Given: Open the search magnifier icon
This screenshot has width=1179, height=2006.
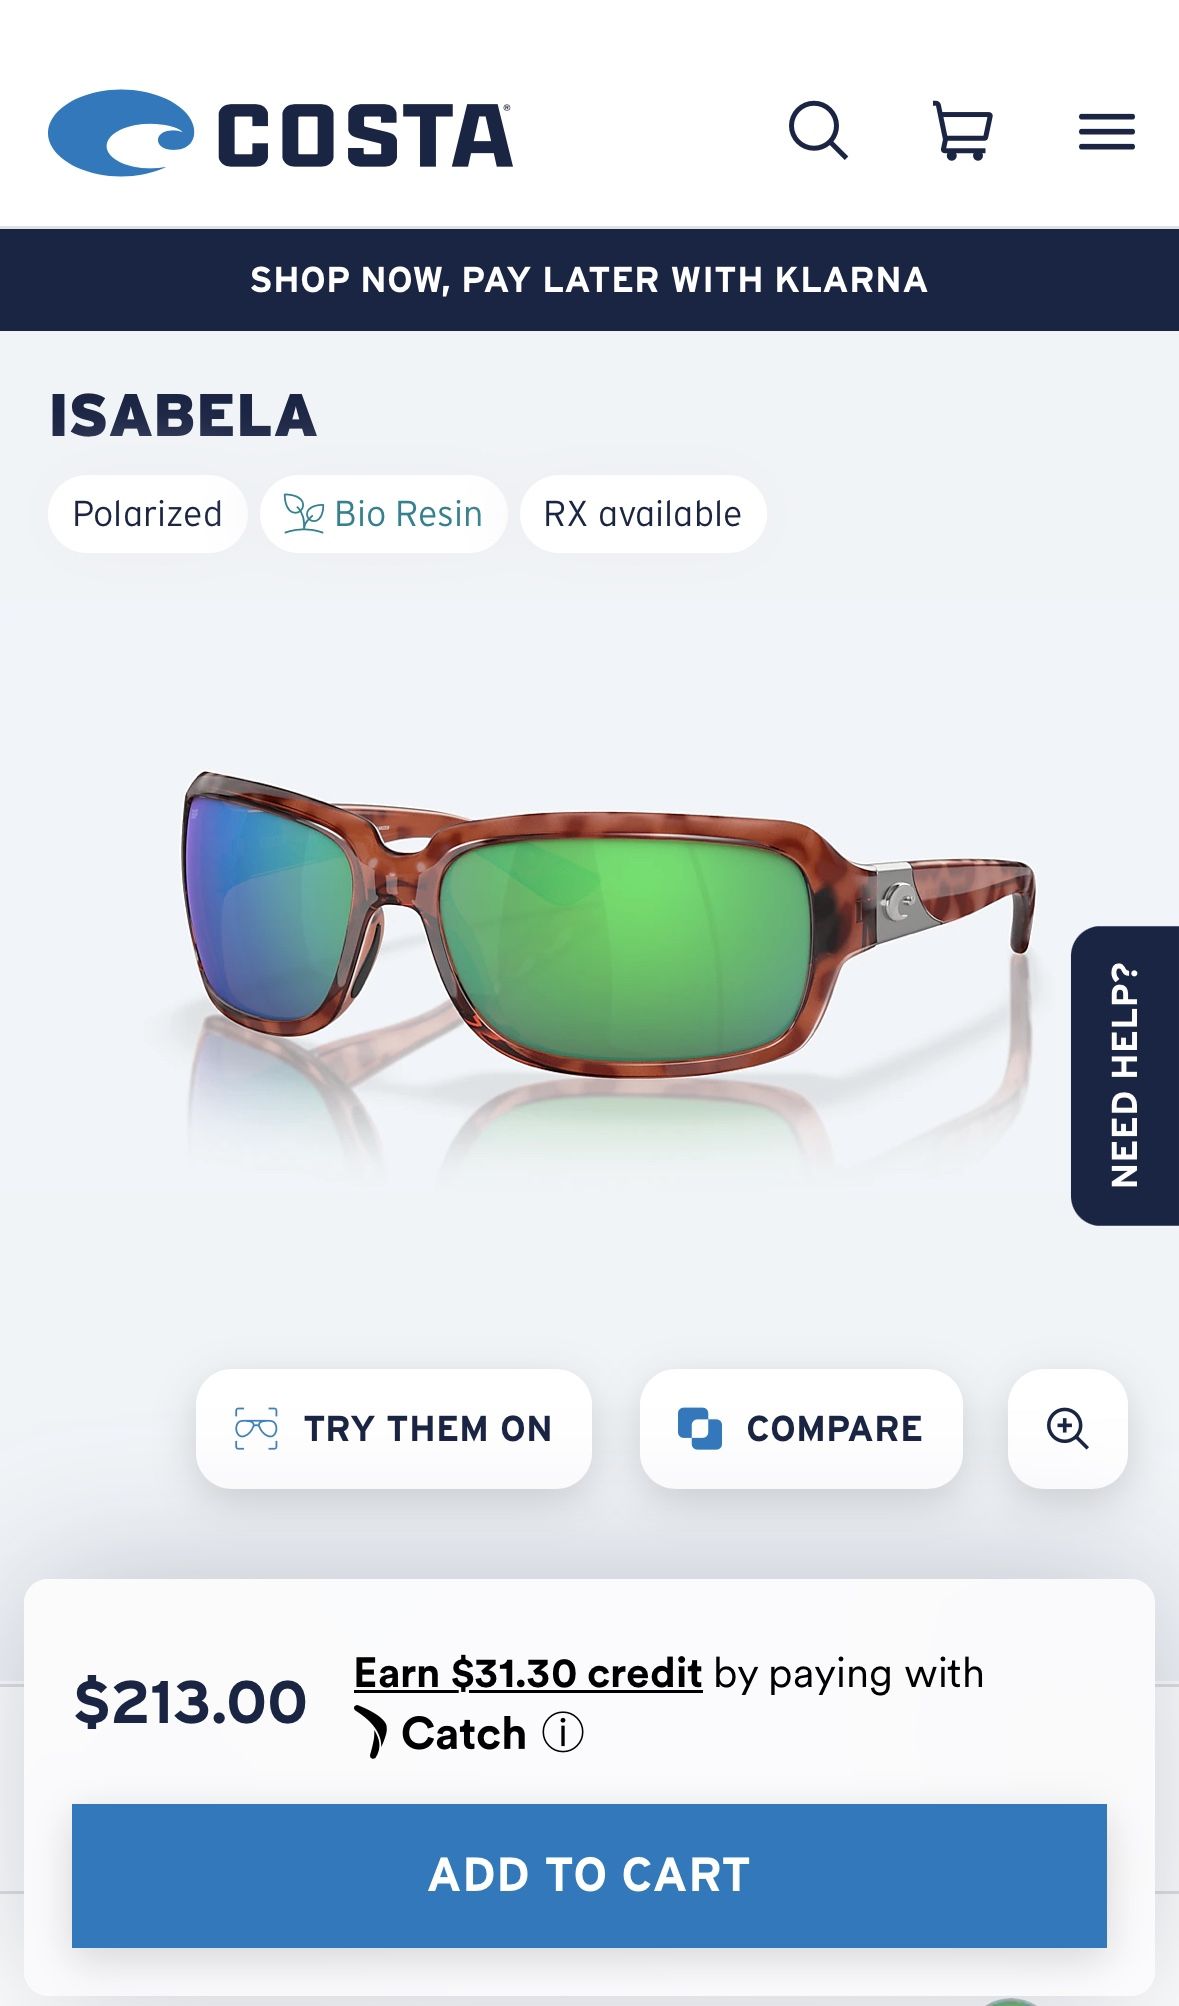Looking at the screenshot, I should [818, 131].
